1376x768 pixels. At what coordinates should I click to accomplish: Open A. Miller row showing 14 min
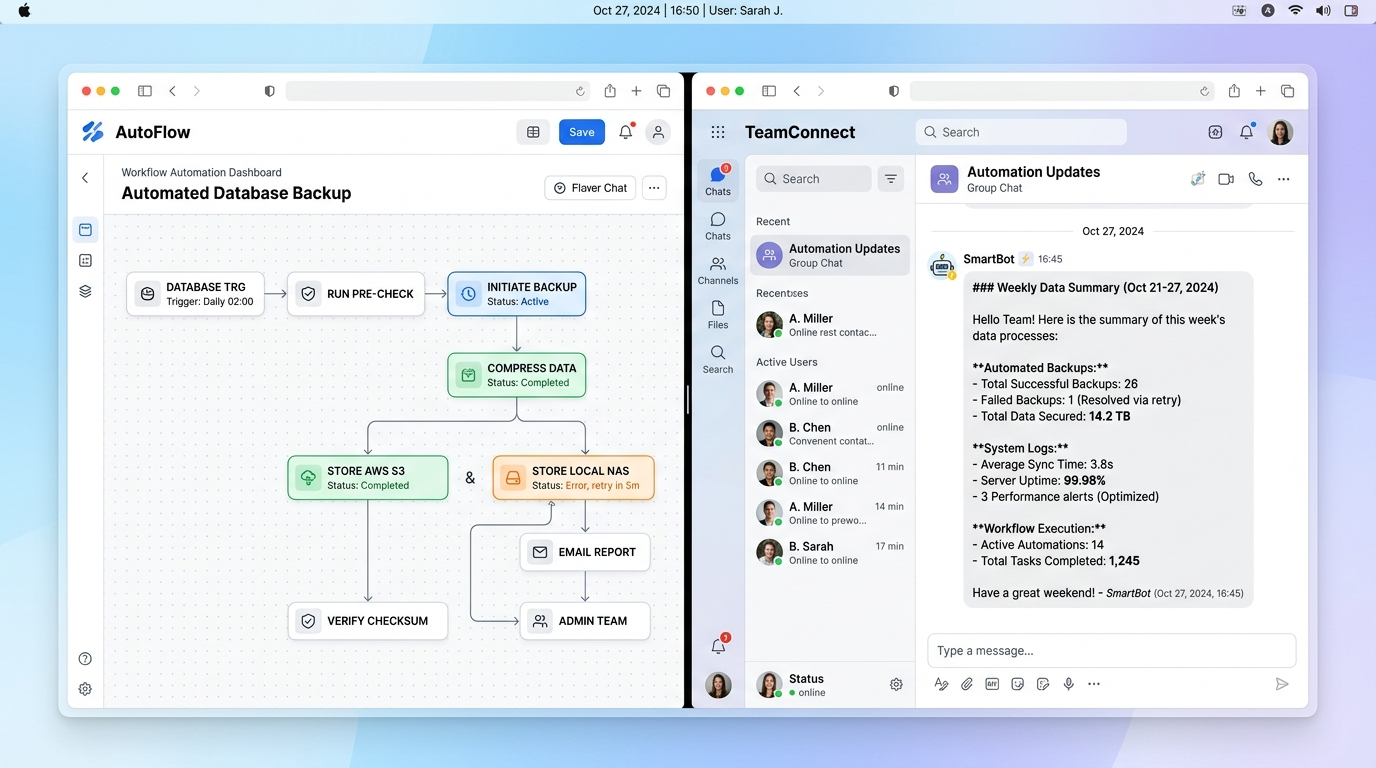click(x=830, y=513)
